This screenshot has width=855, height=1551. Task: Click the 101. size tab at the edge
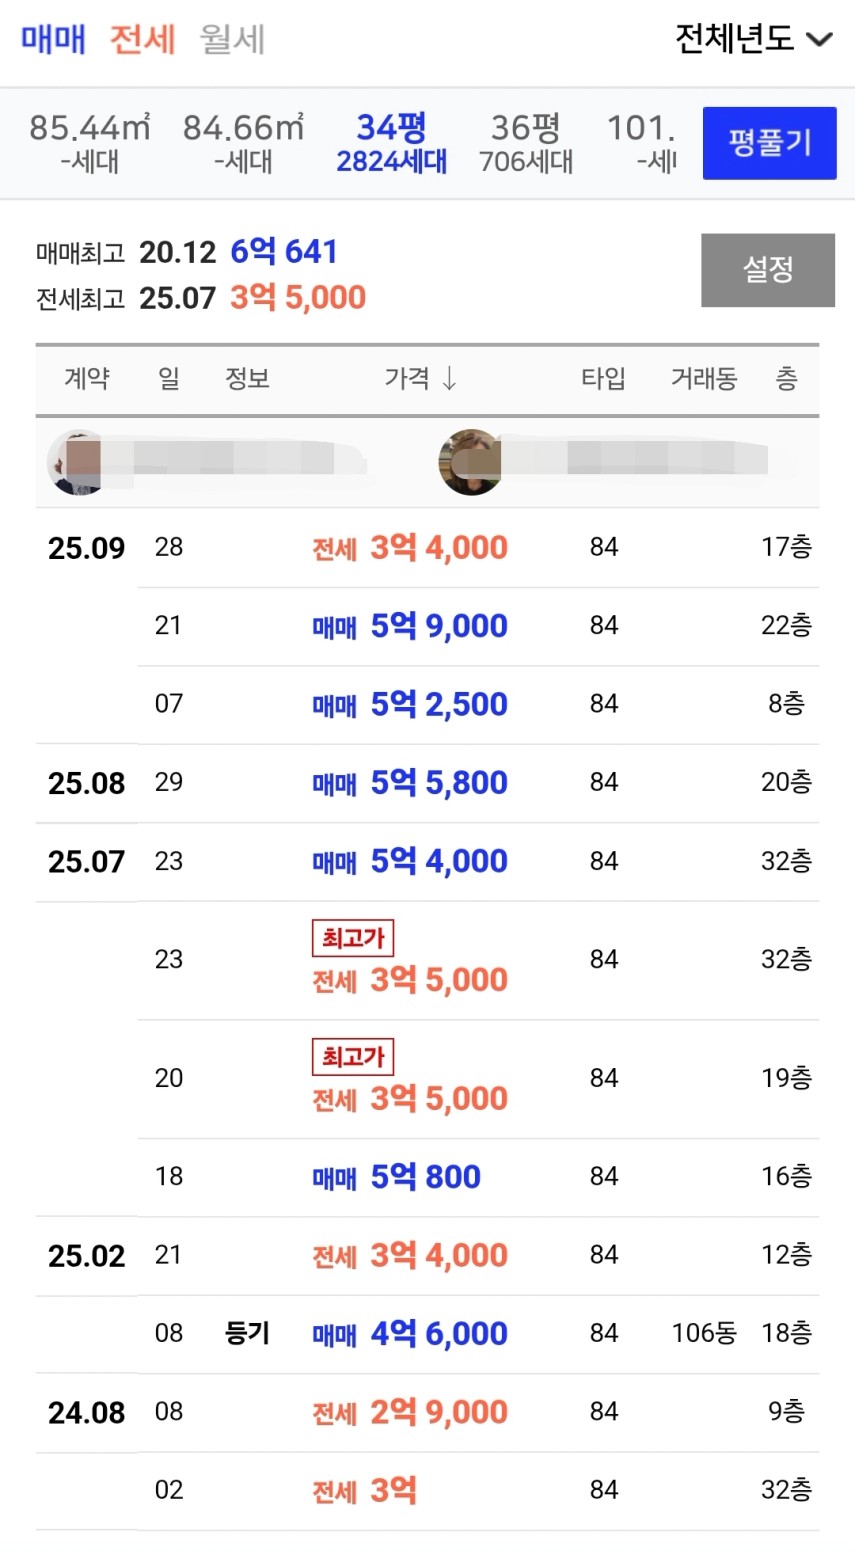point(641,143)
